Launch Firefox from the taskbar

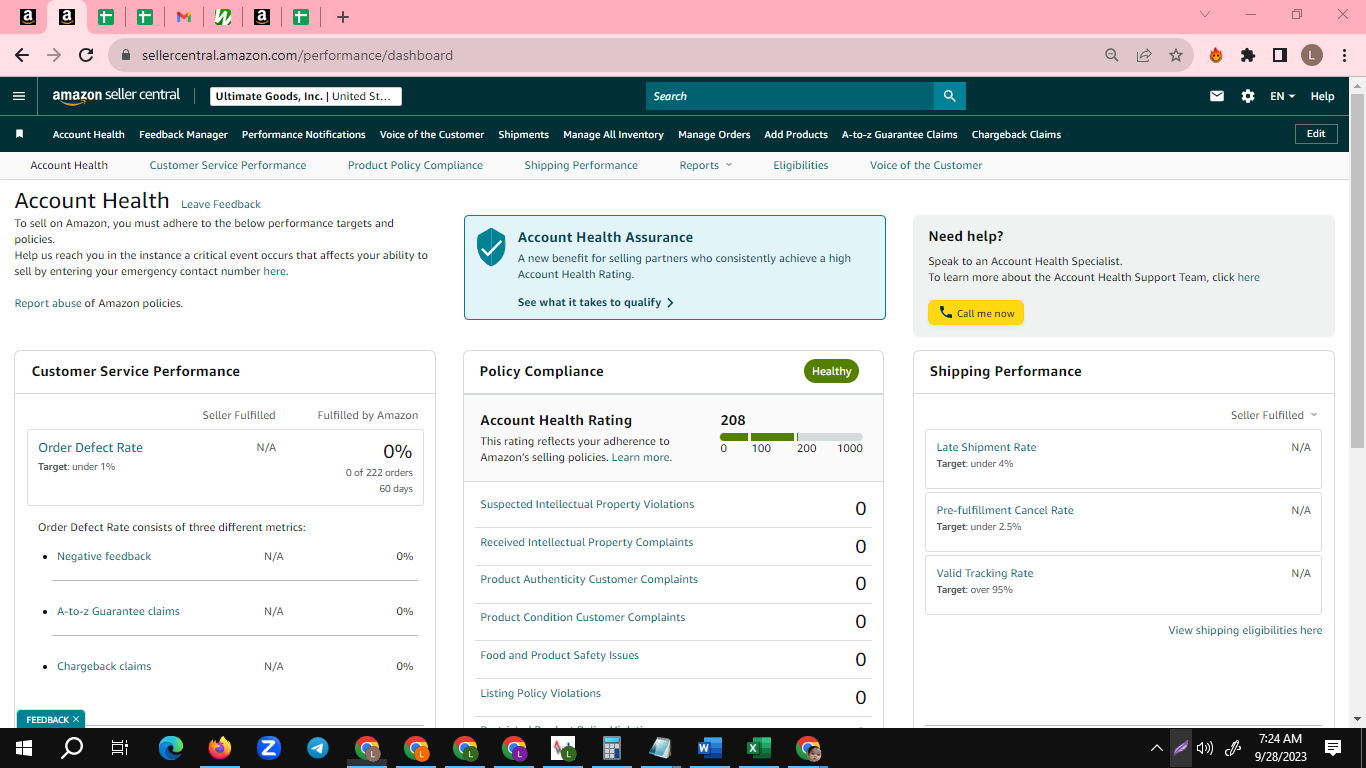coord(220,747)
